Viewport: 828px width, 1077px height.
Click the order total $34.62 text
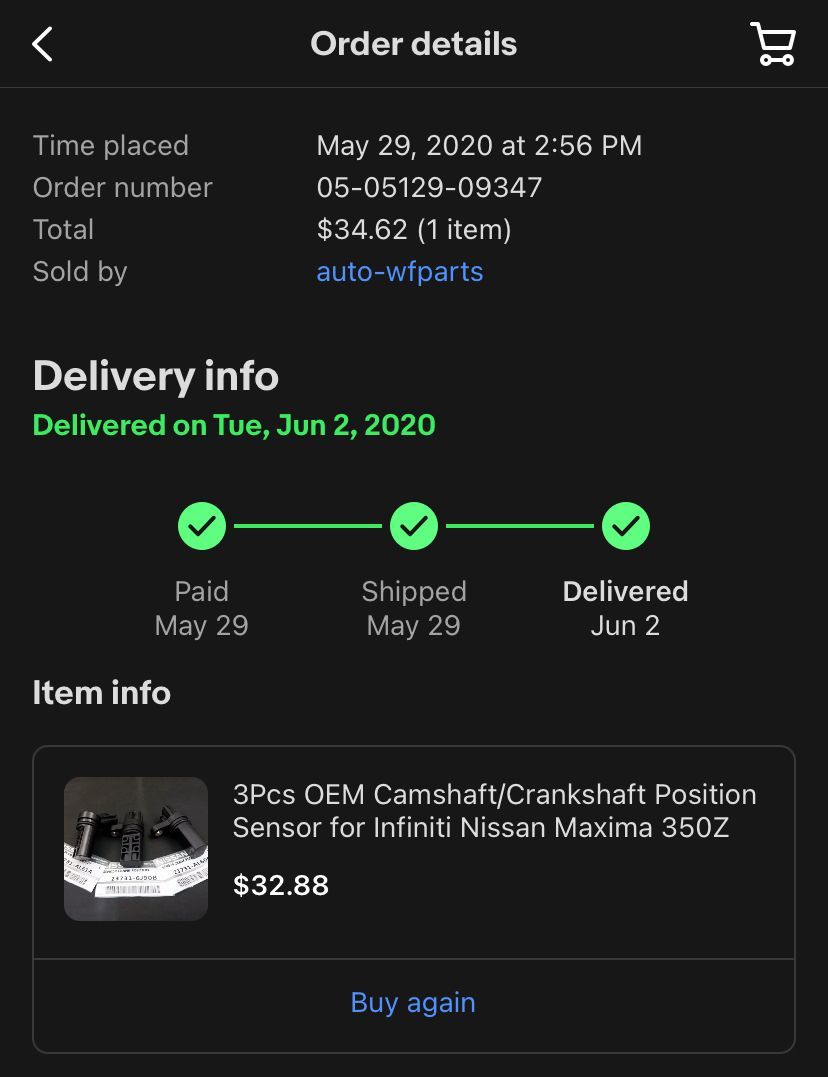click(413, 230)
